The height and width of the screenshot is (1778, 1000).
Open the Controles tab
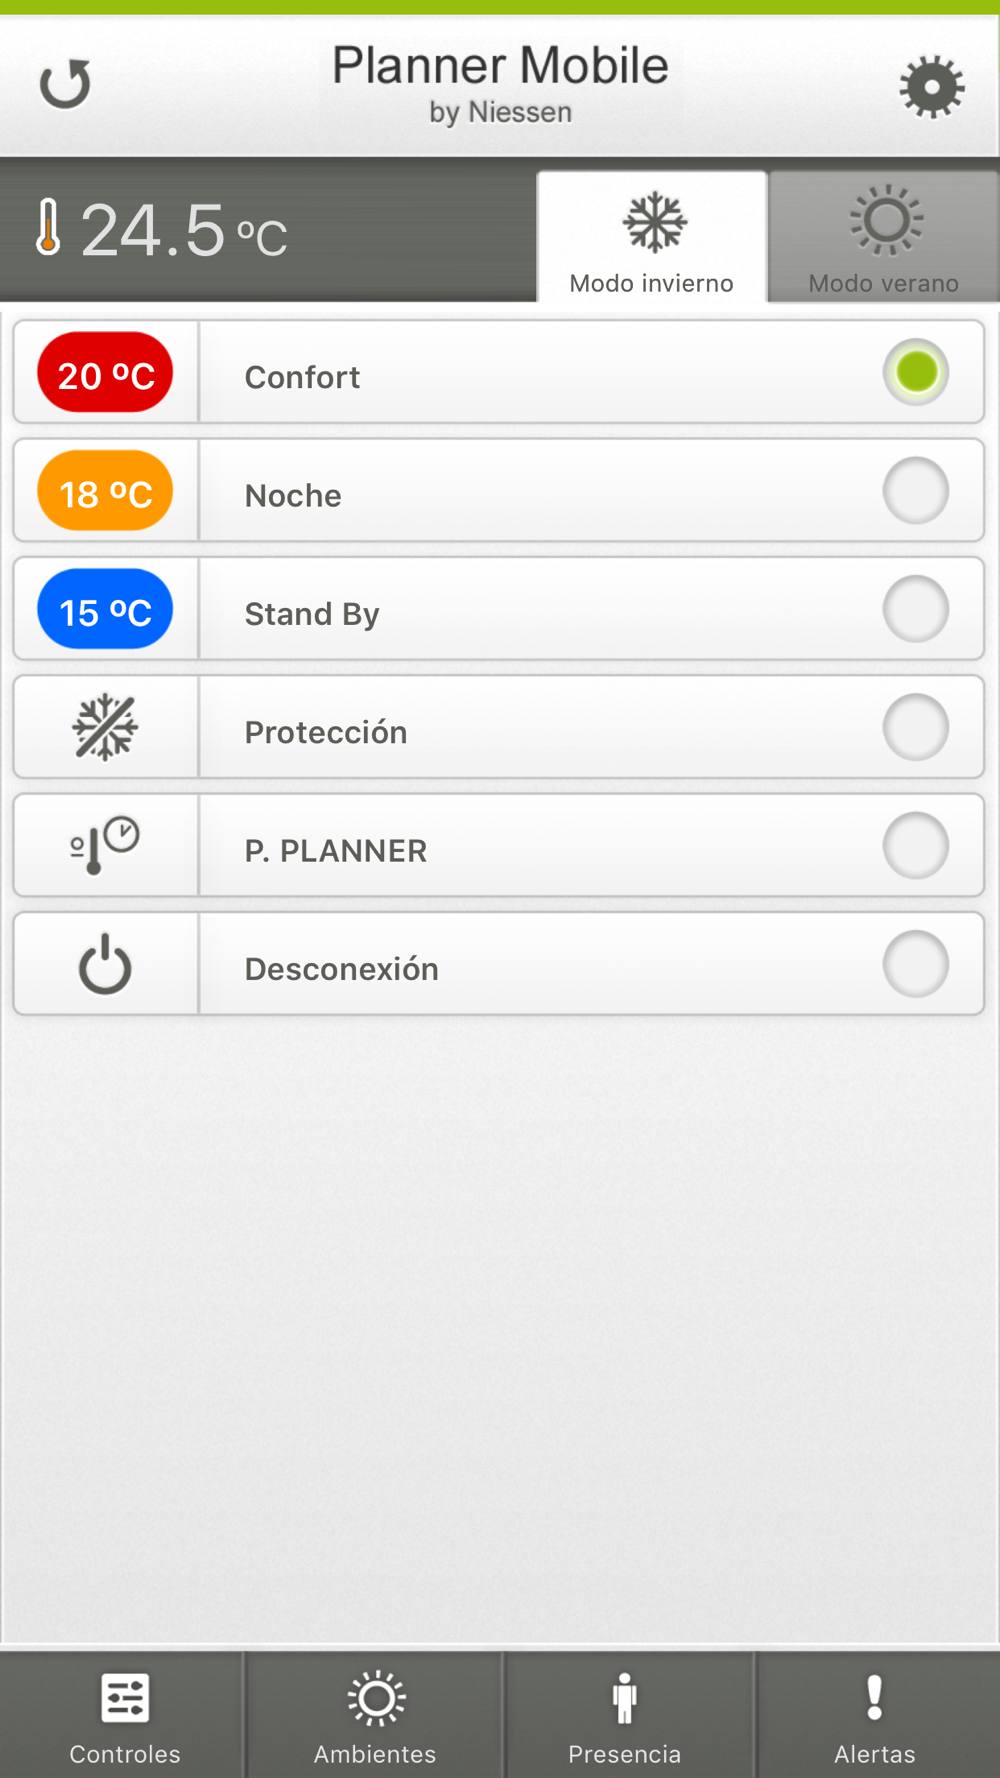124,1716
